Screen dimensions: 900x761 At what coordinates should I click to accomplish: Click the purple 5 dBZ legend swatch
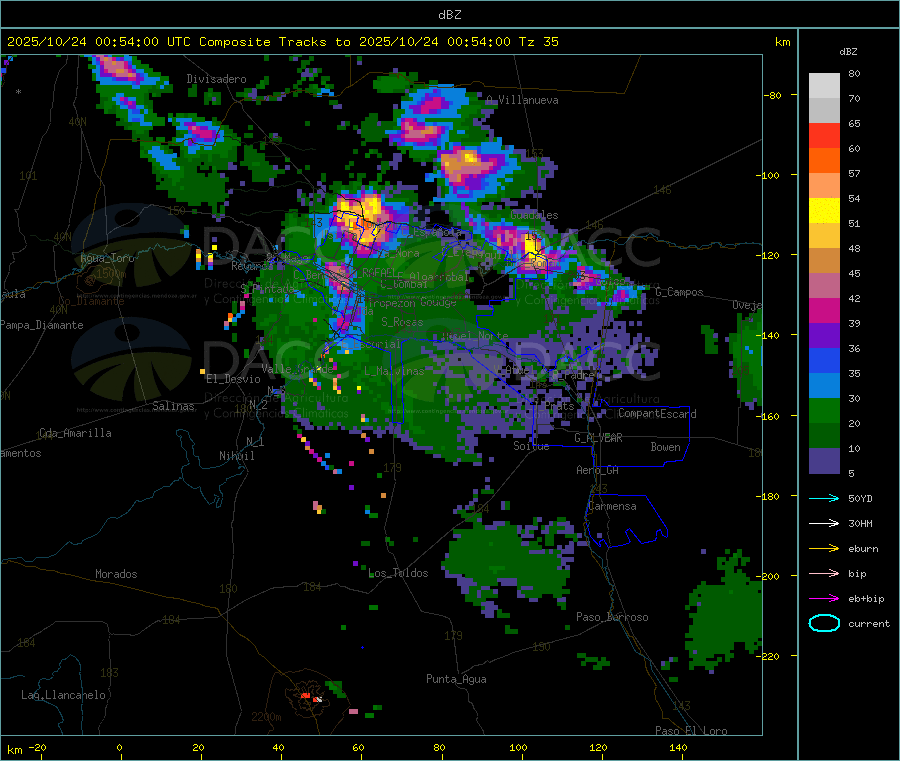(x=824, y=461)
